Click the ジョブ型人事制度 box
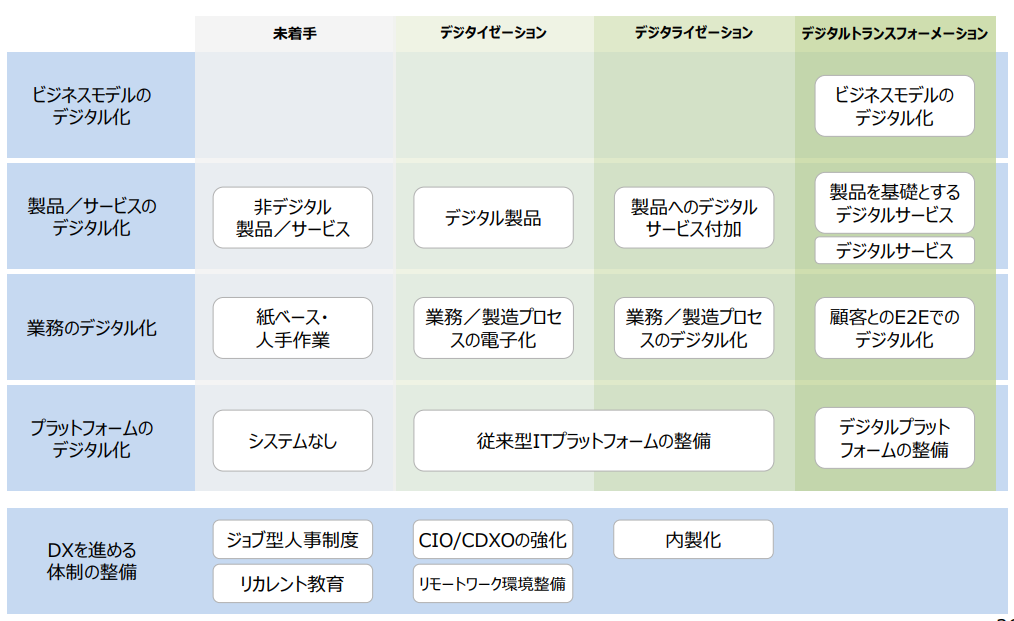The width and height of the screenshot is (1014, 621). tap(293, 540)
